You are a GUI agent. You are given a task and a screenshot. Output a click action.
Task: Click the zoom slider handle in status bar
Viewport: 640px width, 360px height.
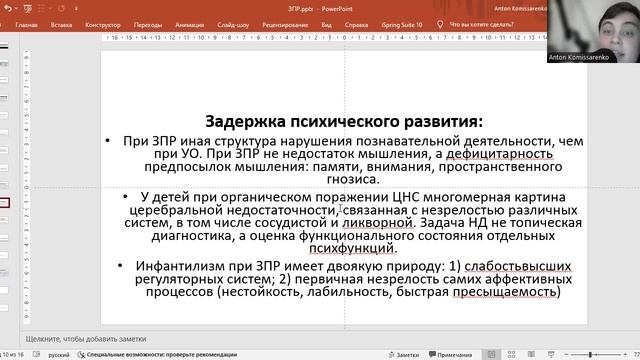click(x=590, y=355)
